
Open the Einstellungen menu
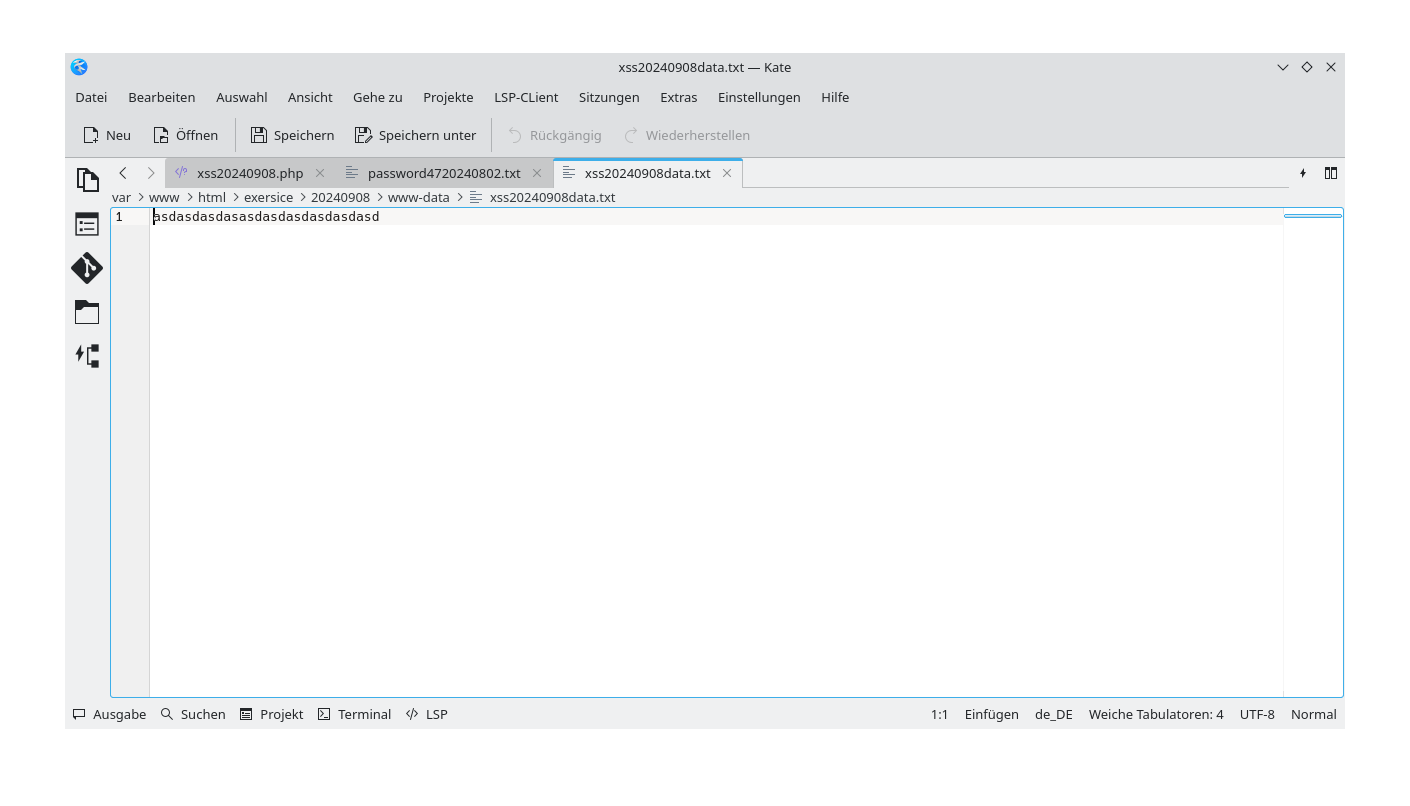tap(759, 97)
